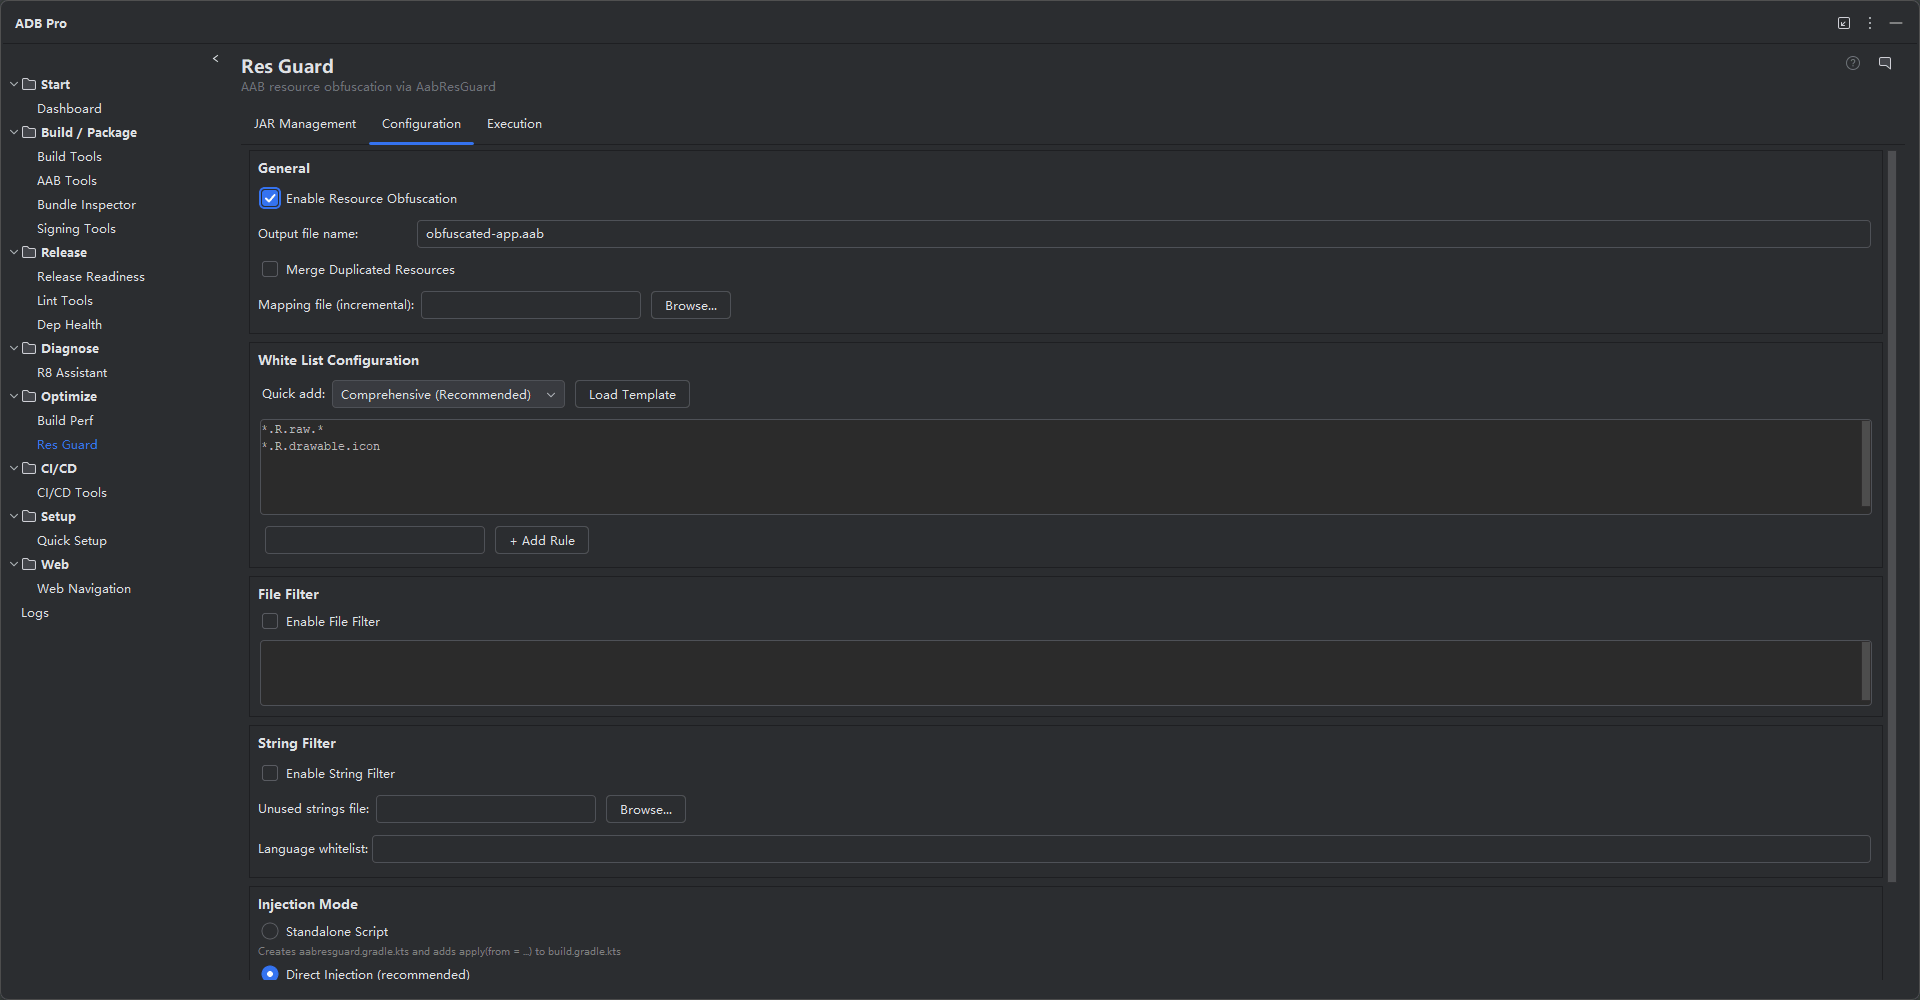Open R8 Assistant in the sidebar
The image size is (1920, 1000).
click(x=72, y=372)
